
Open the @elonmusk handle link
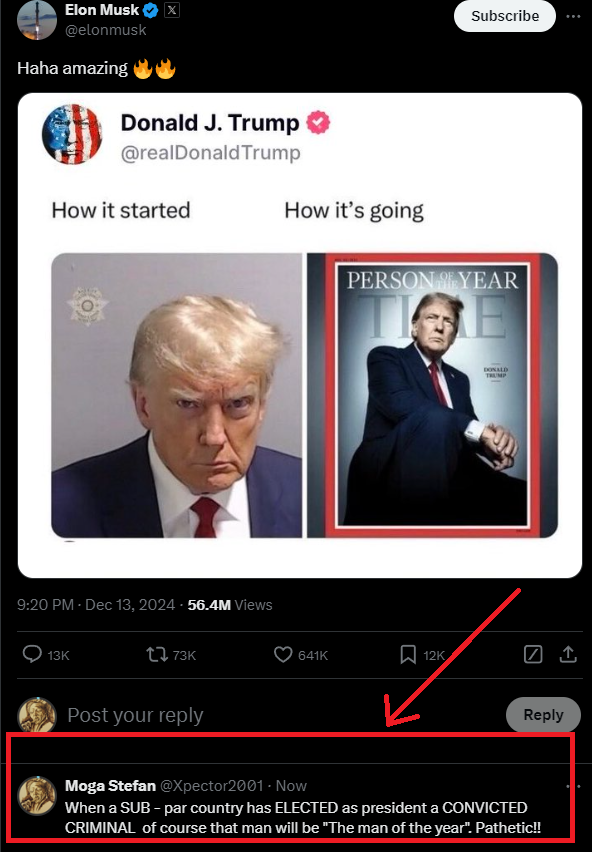click(105, 30)
